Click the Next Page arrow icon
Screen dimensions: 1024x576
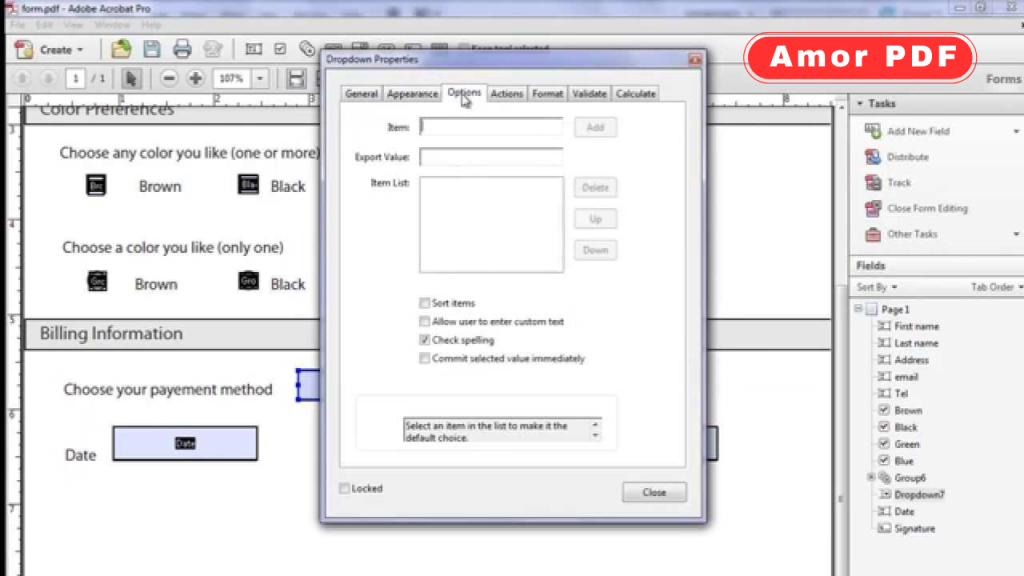point(48,78)
